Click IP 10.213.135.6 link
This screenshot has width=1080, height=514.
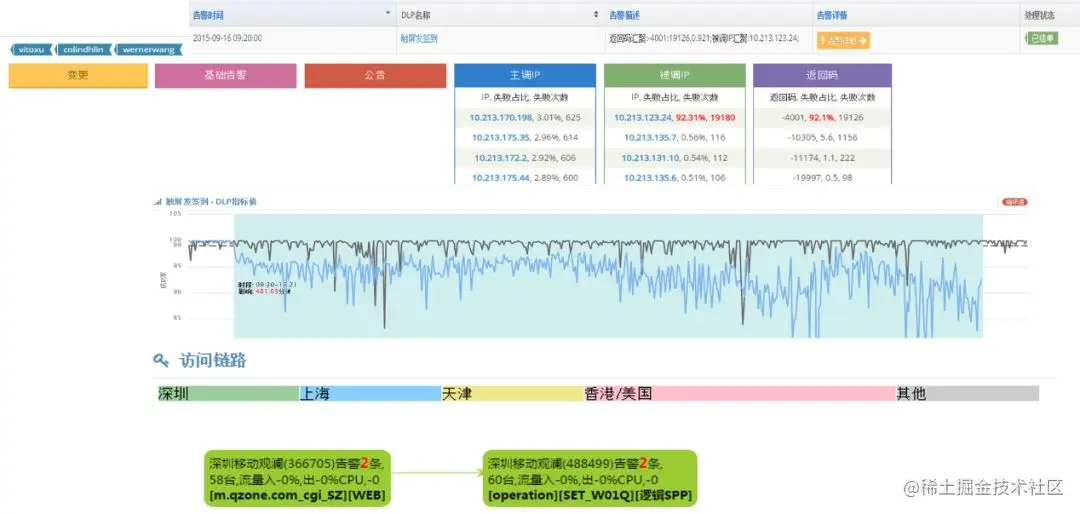pyautogui.click(x=650, y=178)
